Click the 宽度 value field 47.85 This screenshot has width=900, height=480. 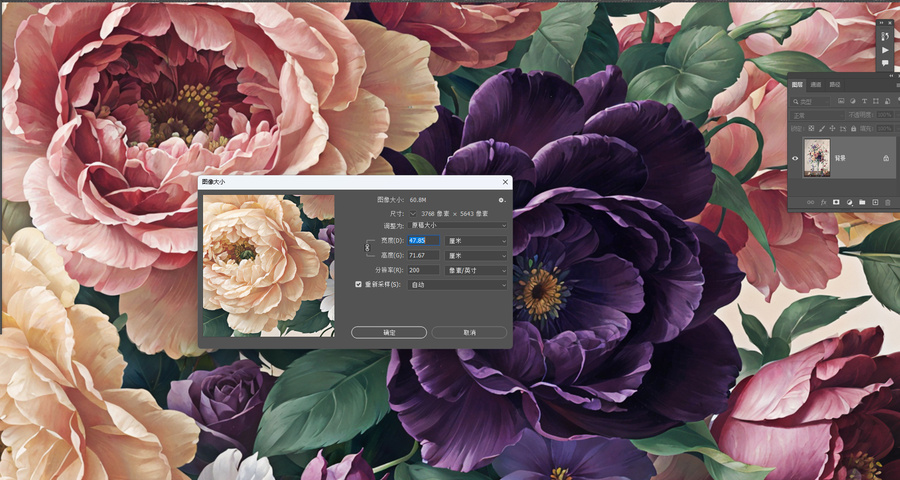click(x=424, y=241)
